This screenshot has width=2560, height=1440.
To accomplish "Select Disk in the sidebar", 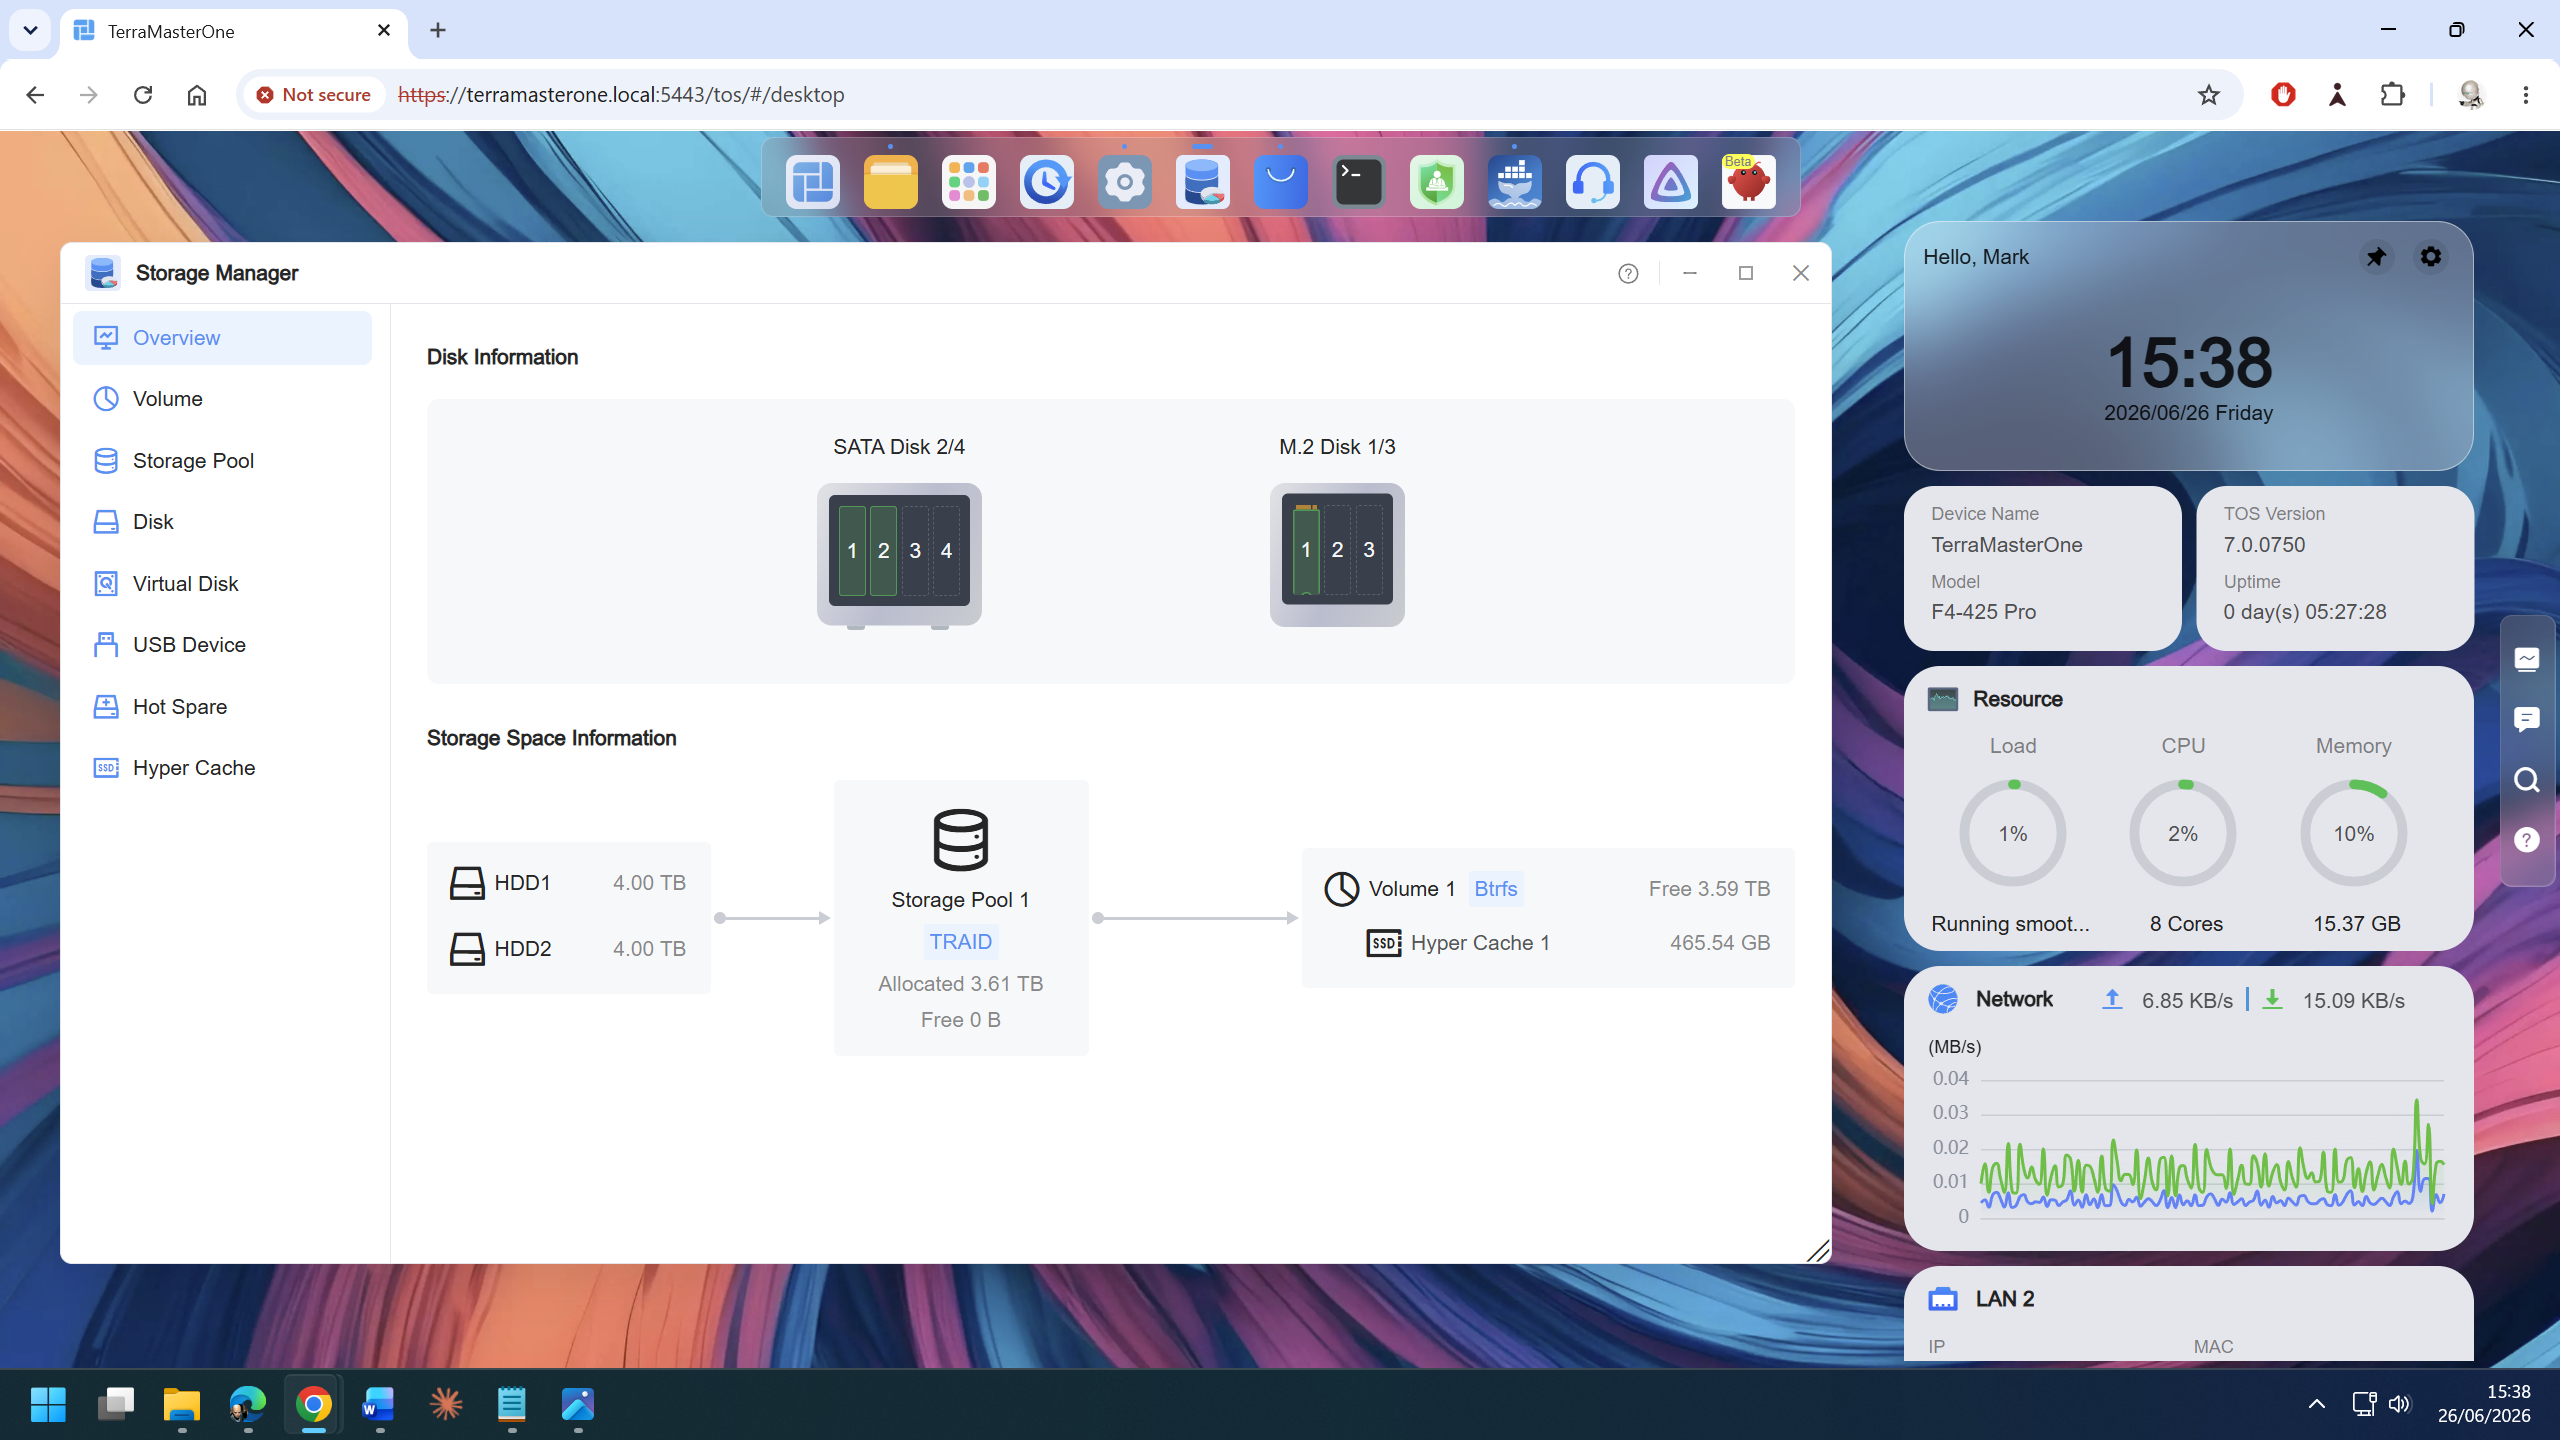I will [x=222, y=522].
